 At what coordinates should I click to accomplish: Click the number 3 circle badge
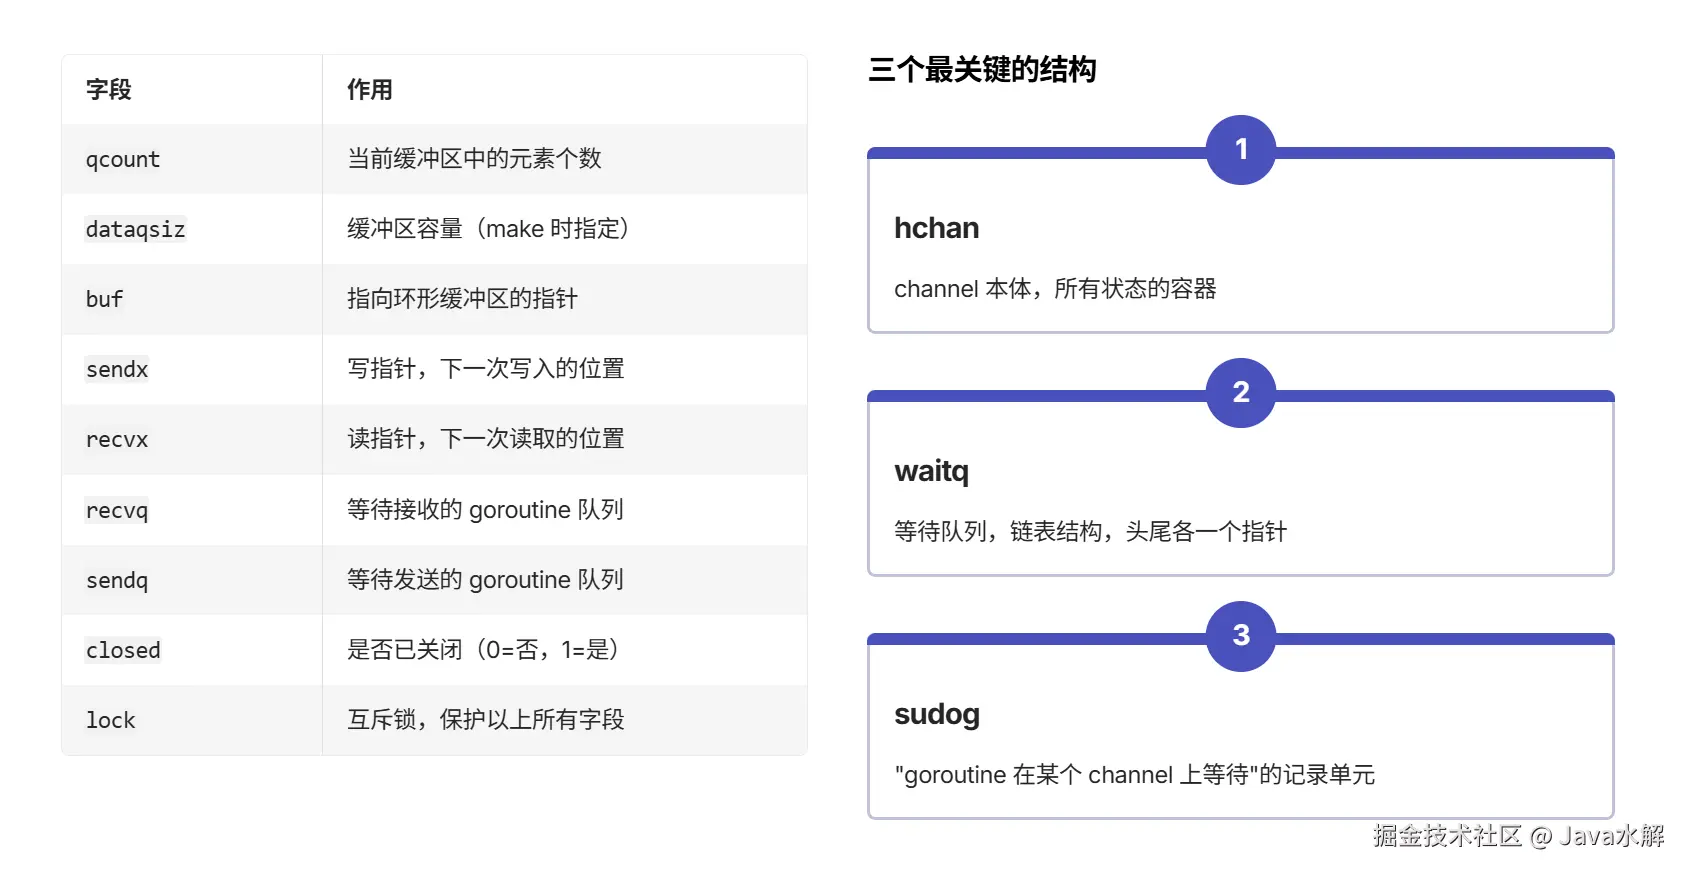tap(1240, 636)
